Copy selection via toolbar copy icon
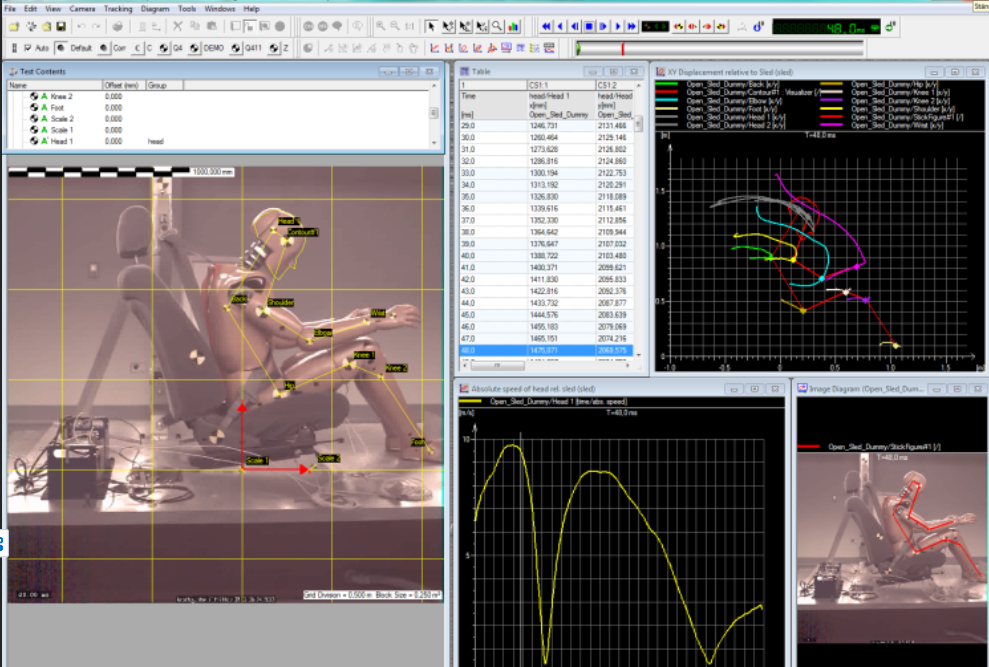Image resolution: width=989 pixels, height=667 pixels. [x=195, y=27]
